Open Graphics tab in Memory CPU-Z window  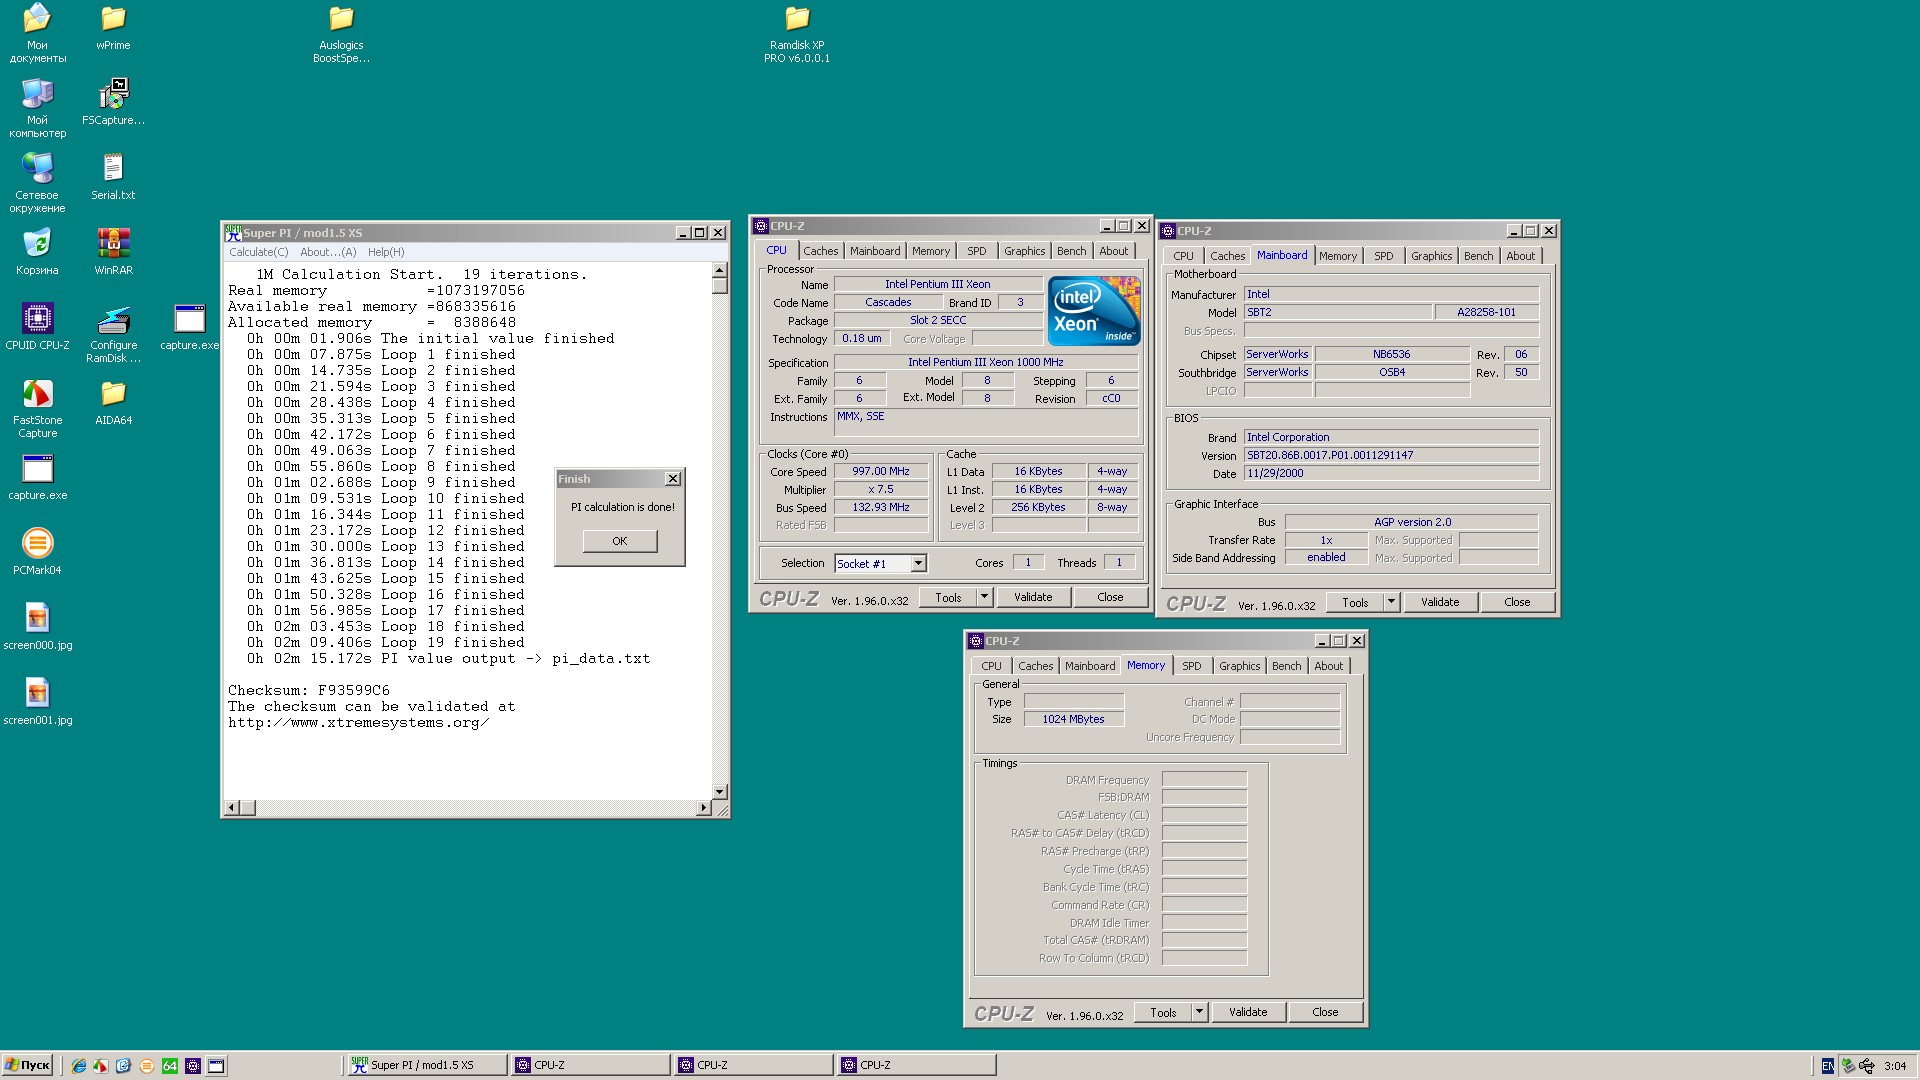click(x=1239, y=666)
